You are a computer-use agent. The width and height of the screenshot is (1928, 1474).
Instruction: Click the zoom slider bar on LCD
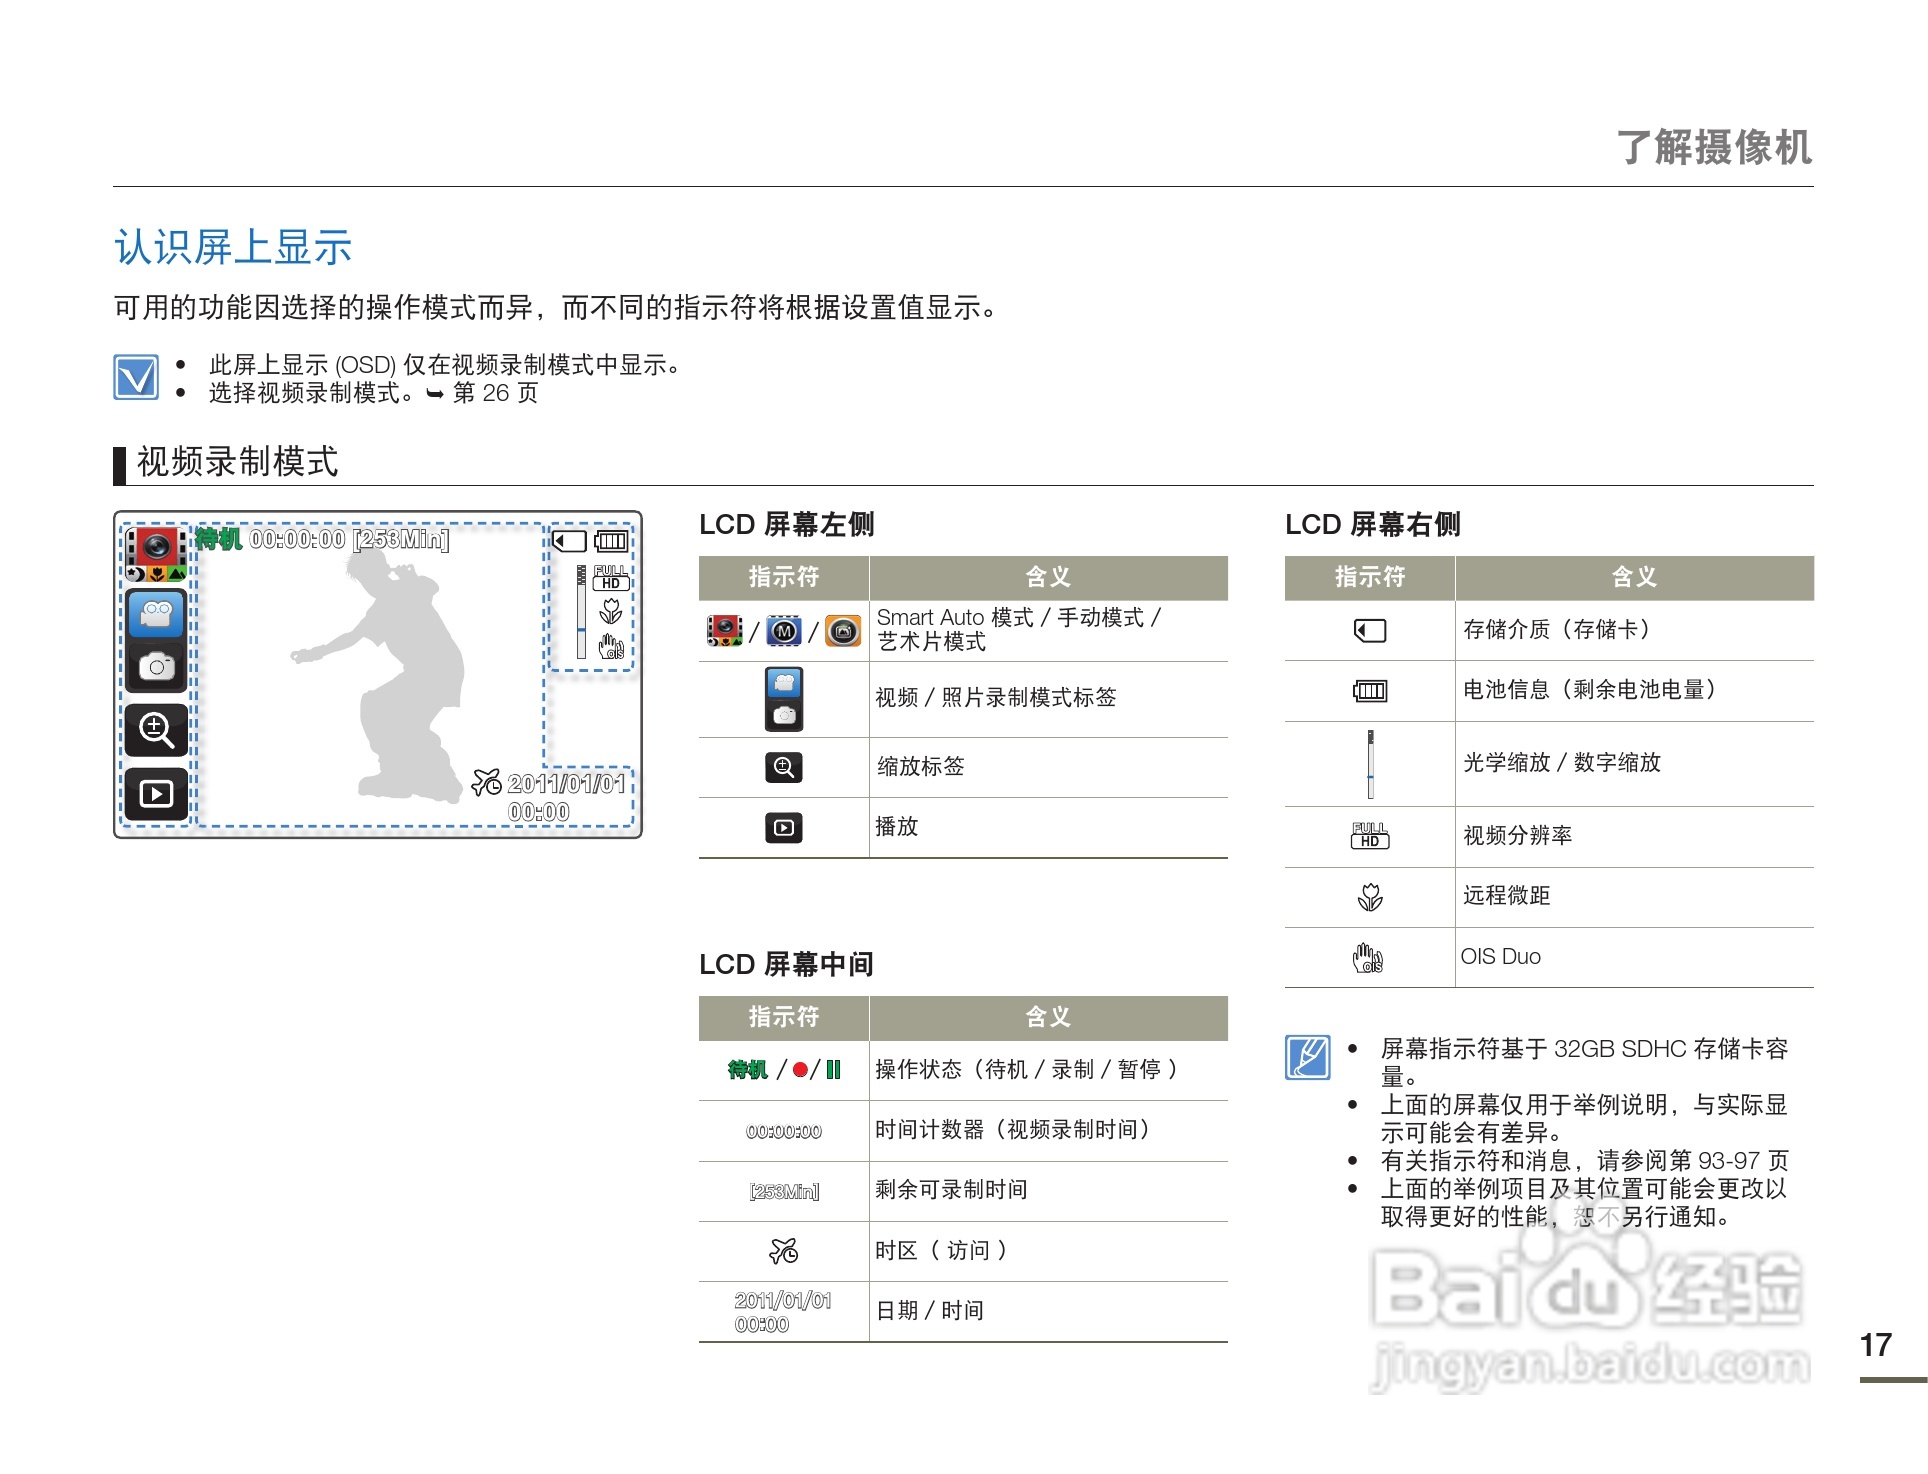[x=581, y=611]
